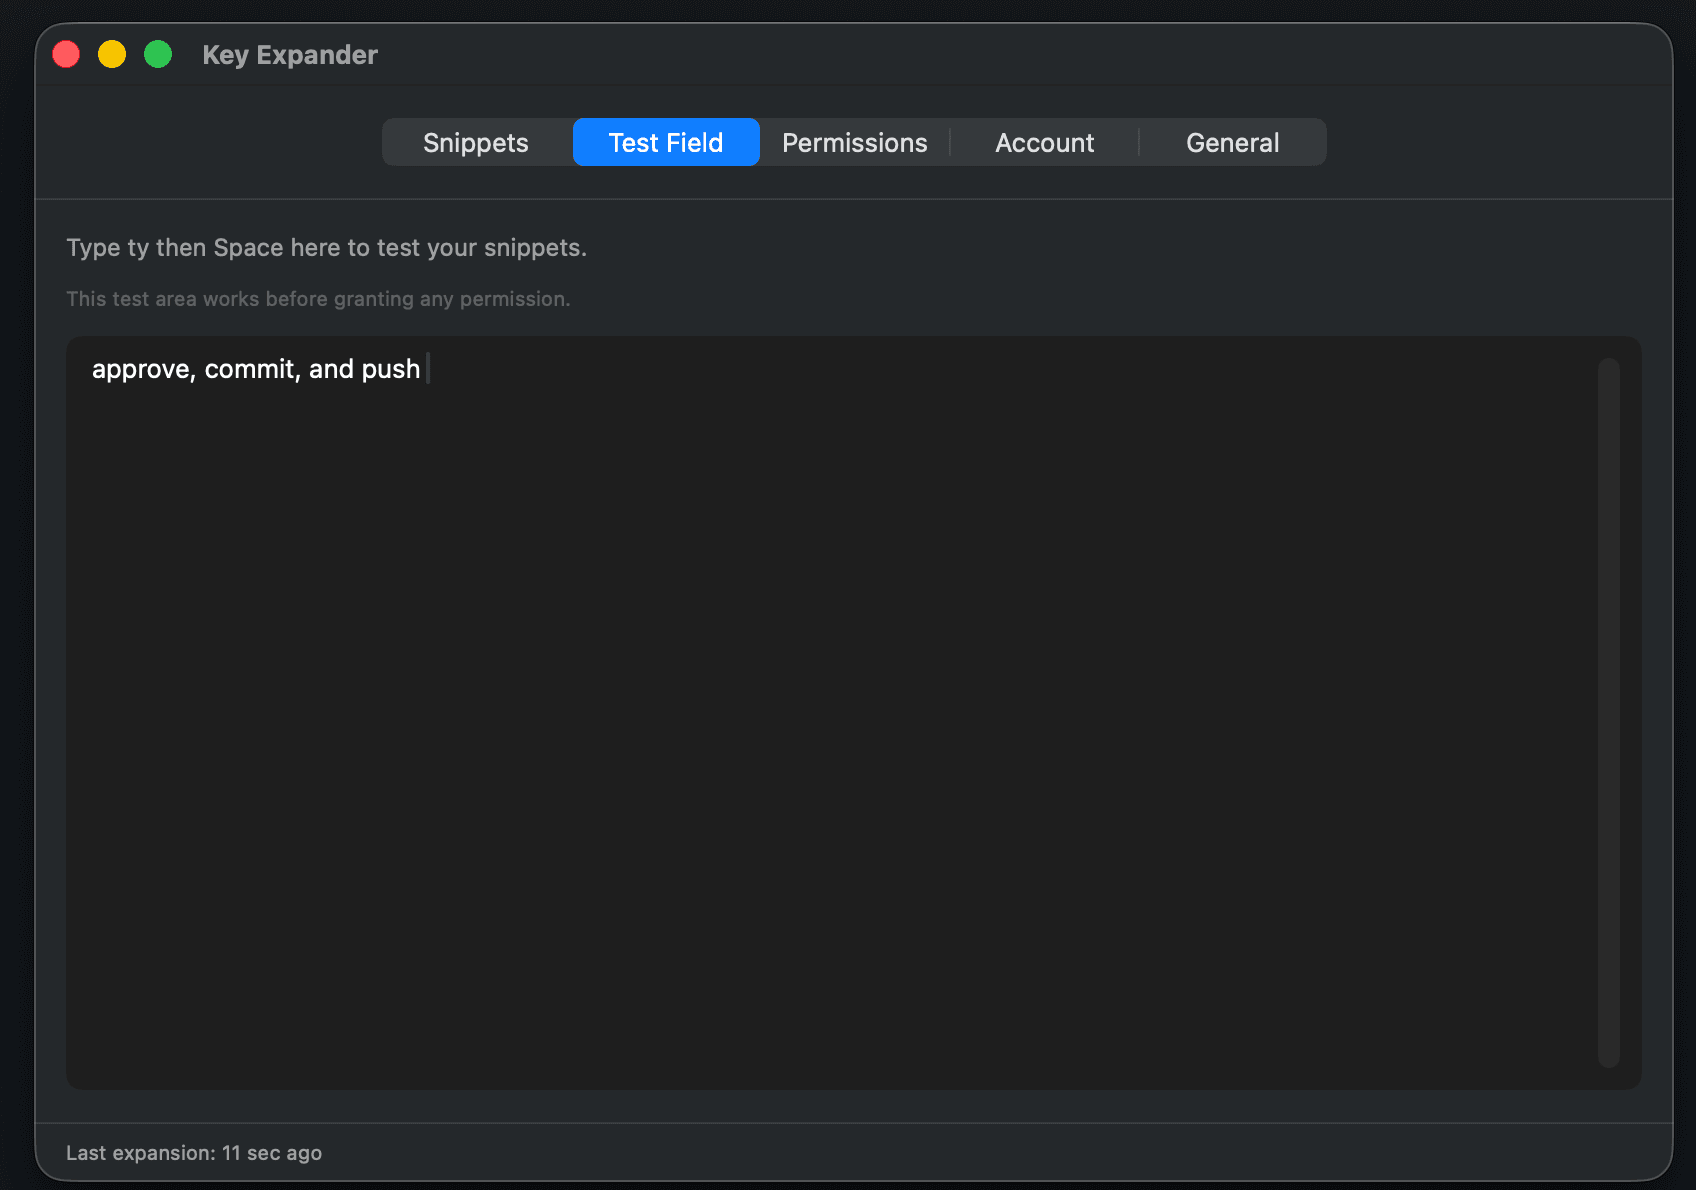Image resolution: width=1696 pixels, height=1190 pixels.
Task: Click the 'Last expansion: 11 sec ago' status
Action: coord(194,1153)
